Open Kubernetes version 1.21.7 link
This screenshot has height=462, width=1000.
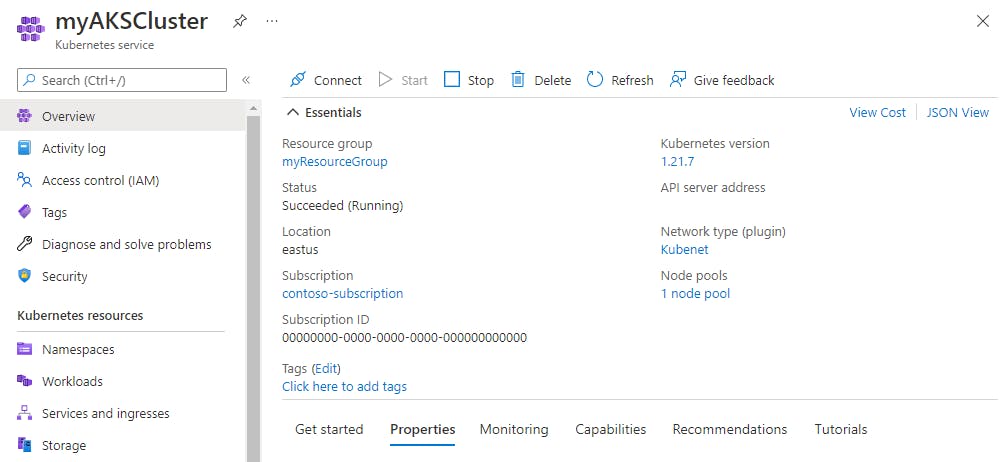pyautogui.click(x=677, y=161)
